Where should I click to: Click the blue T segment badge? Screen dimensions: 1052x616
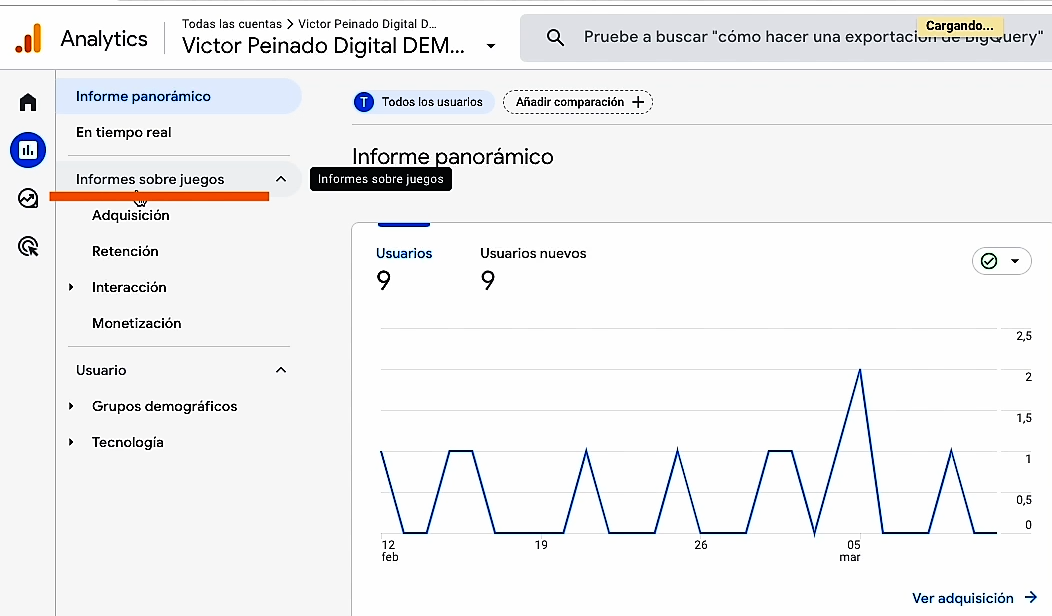[364, 102]
